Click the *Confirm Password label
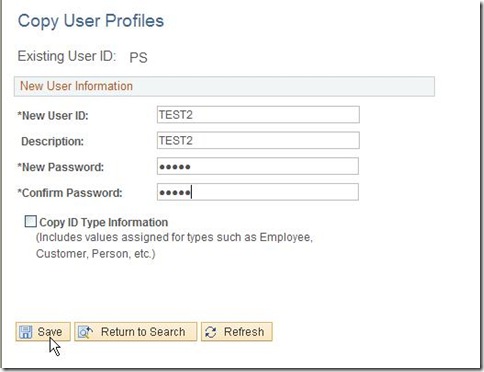Screen dimensions: 484x372 [70, 193]
